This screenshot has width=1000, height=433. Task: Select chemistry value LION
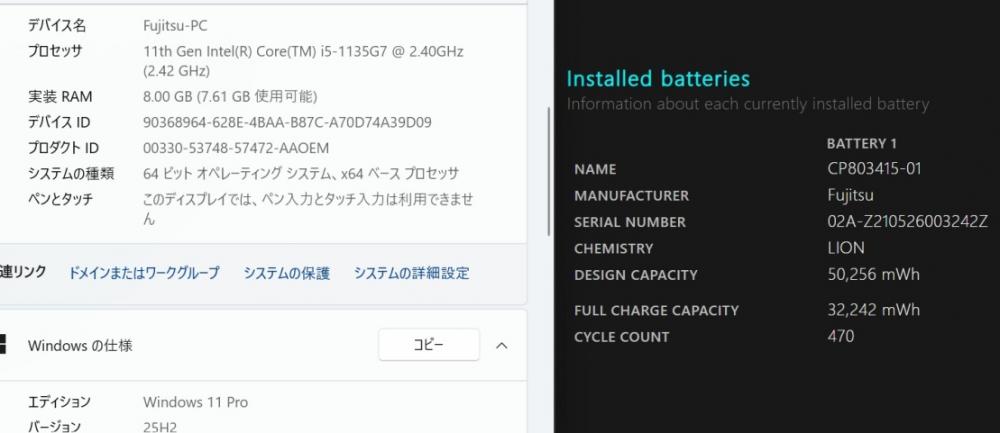pyautogui.click(x=846, y=248)
